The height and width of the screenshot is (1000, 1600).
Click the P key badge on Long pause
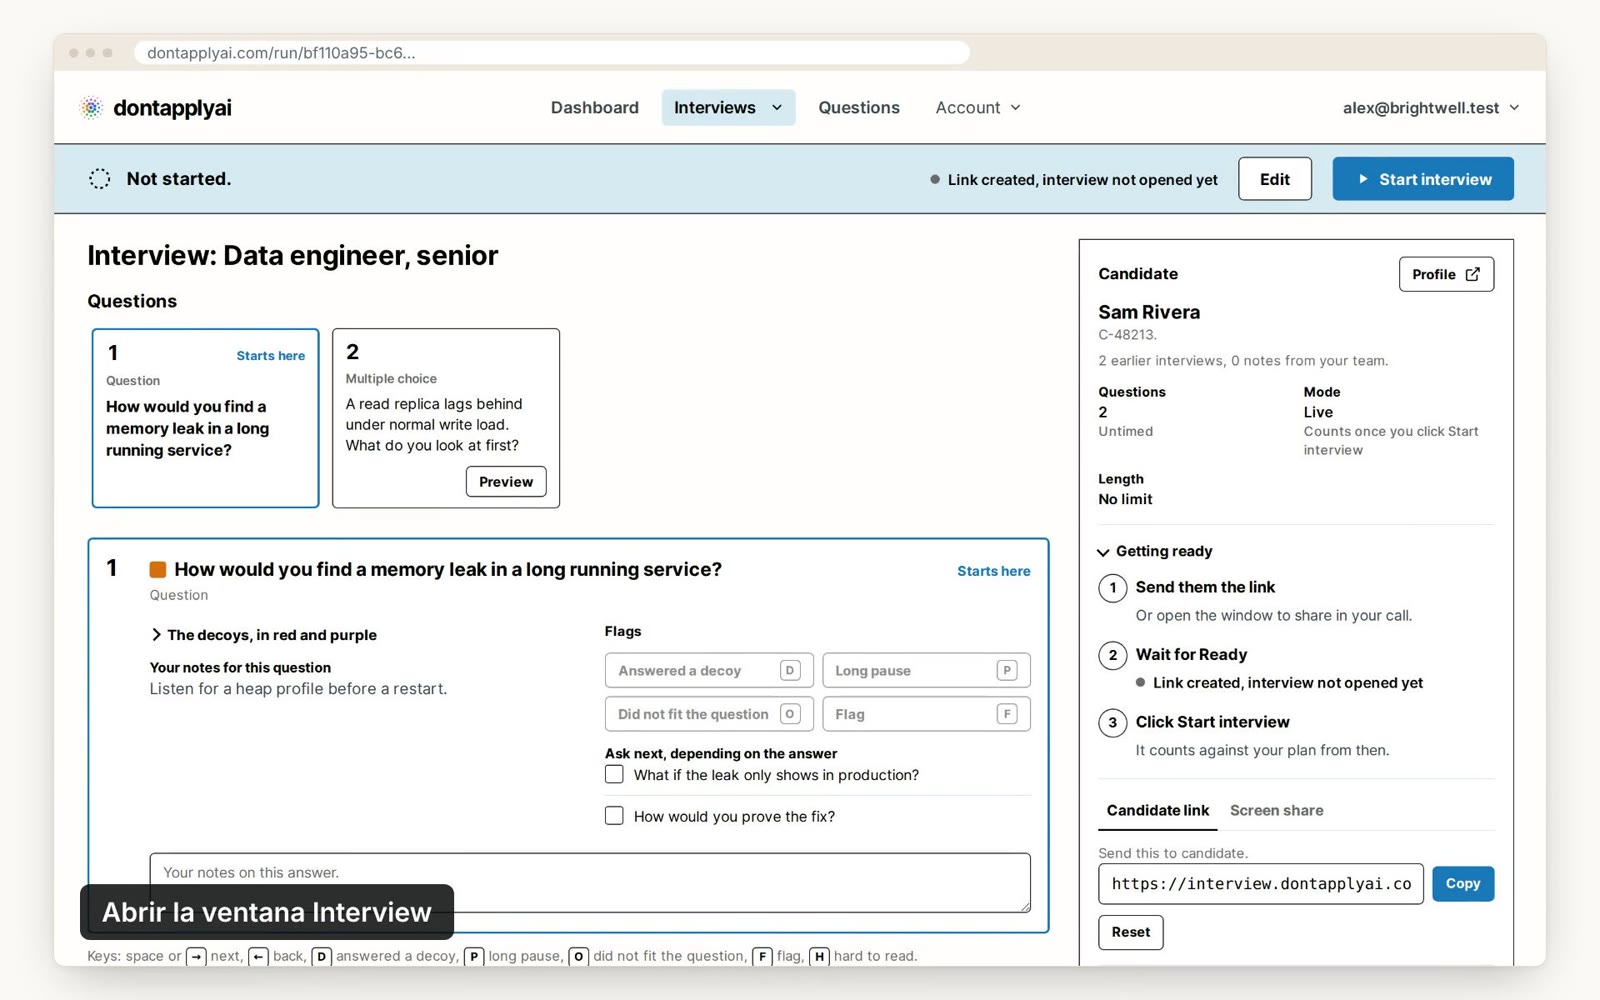click(x=1007, y=670)
